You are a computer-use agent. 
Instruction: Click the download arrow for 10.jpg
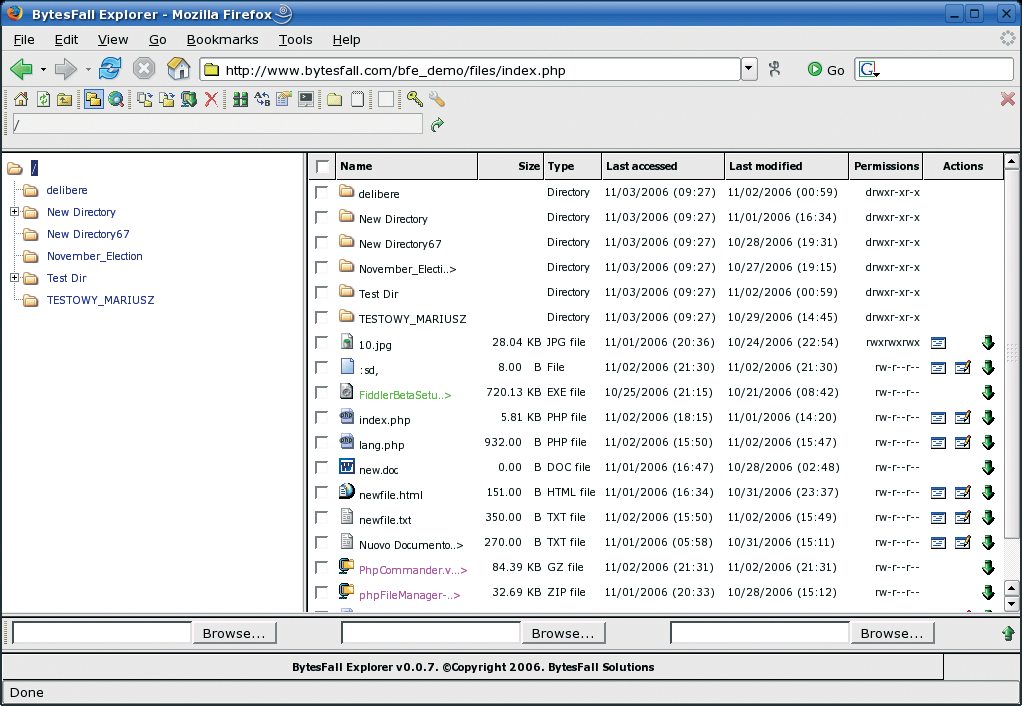988,342
